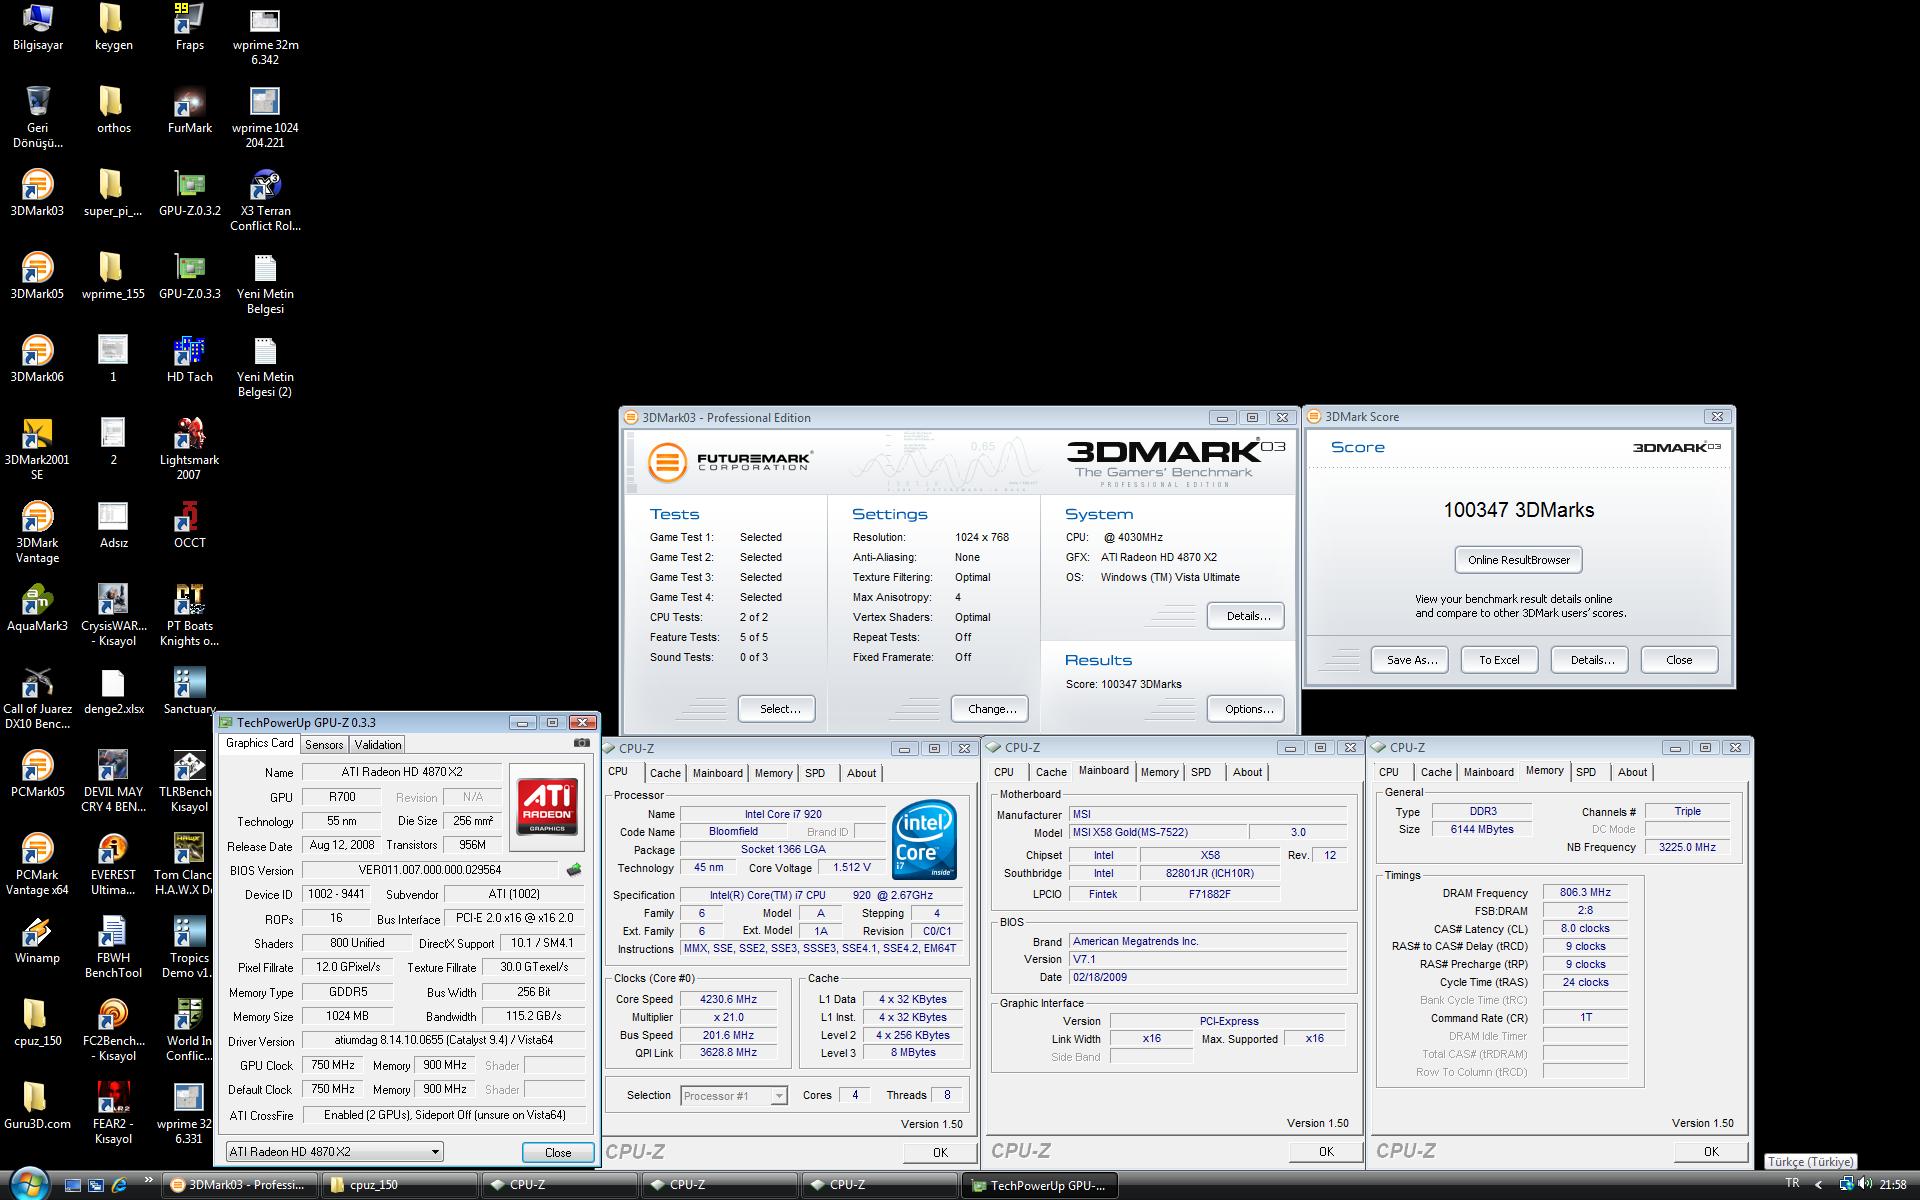Click Select under the 3DMark03 Tests section
1920x1200 pixels.
tap(779, 709)
